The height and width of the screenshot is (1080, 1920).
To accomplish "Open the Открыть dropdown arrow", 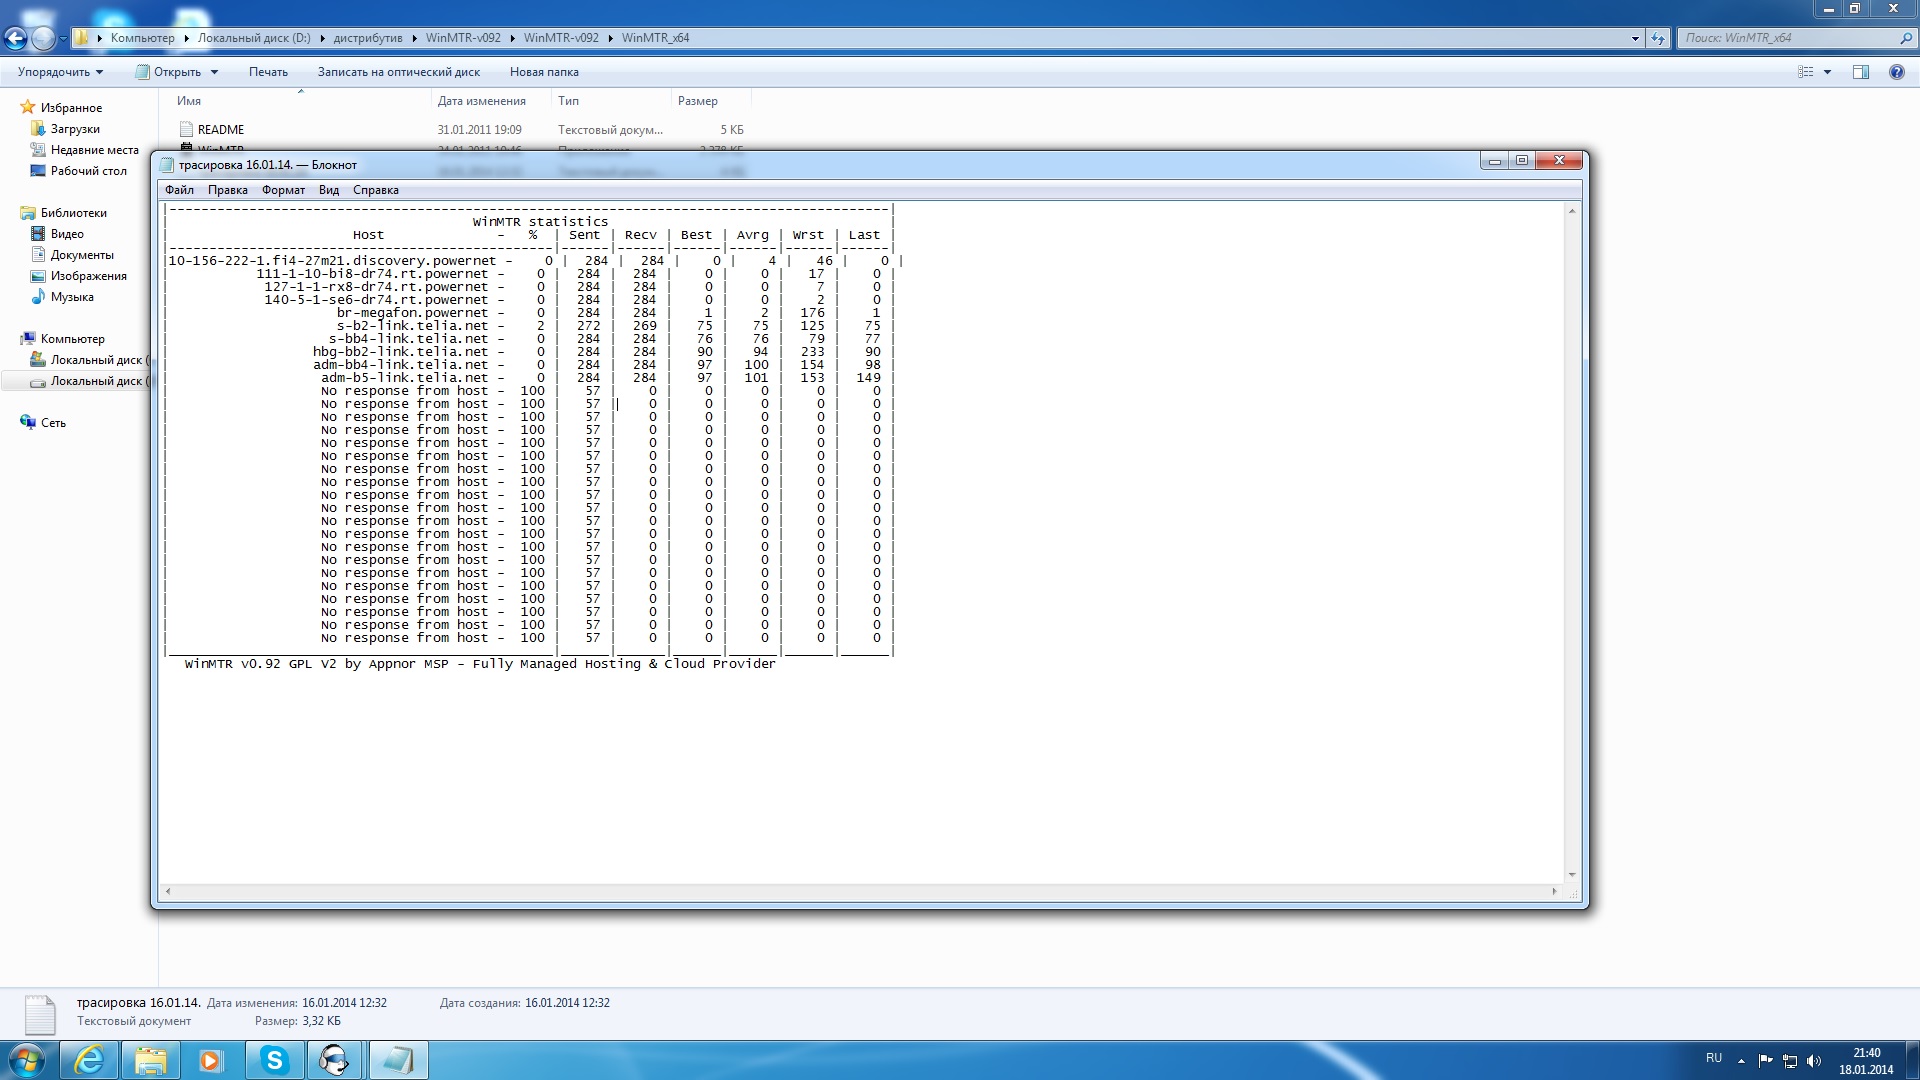I will [x=214, y=72].
